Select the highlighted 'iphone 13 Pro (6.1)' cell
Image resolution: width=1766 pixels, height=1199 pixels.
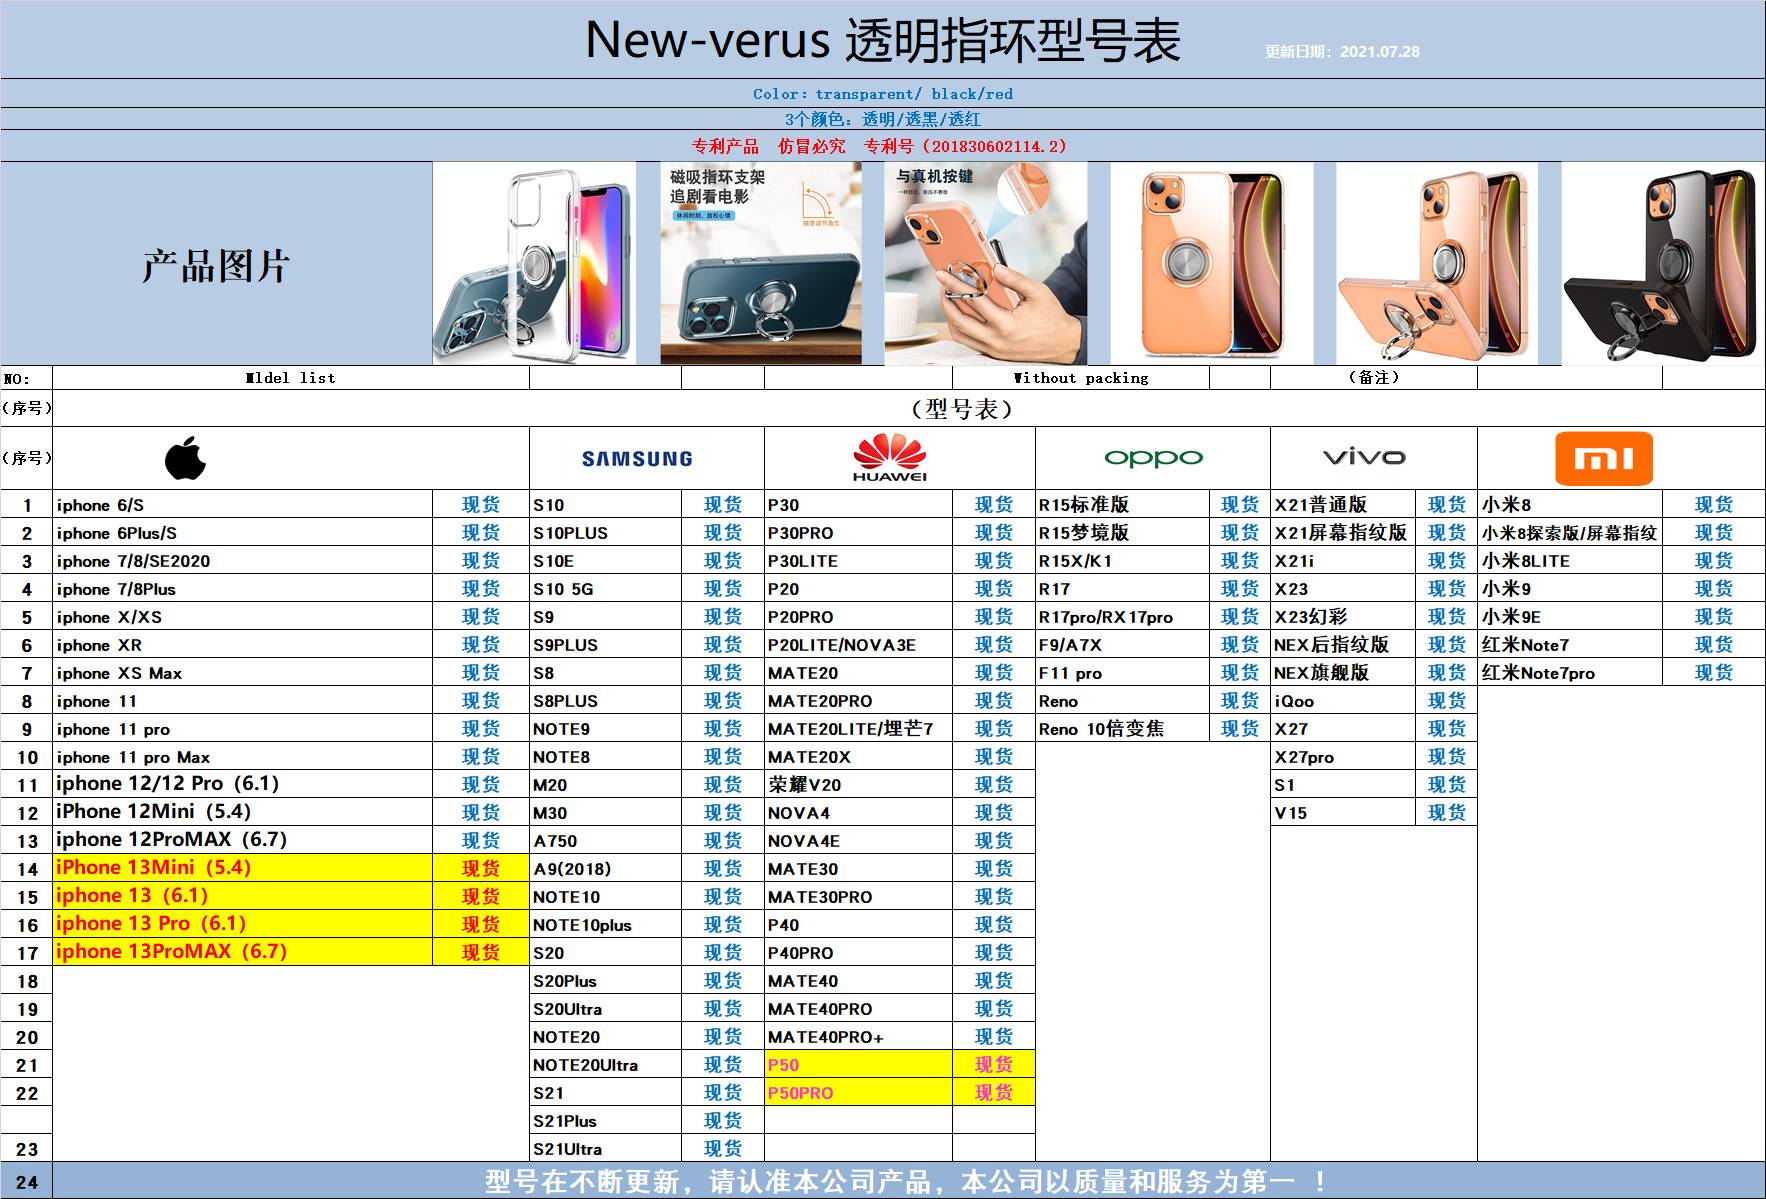coord(242,924)
